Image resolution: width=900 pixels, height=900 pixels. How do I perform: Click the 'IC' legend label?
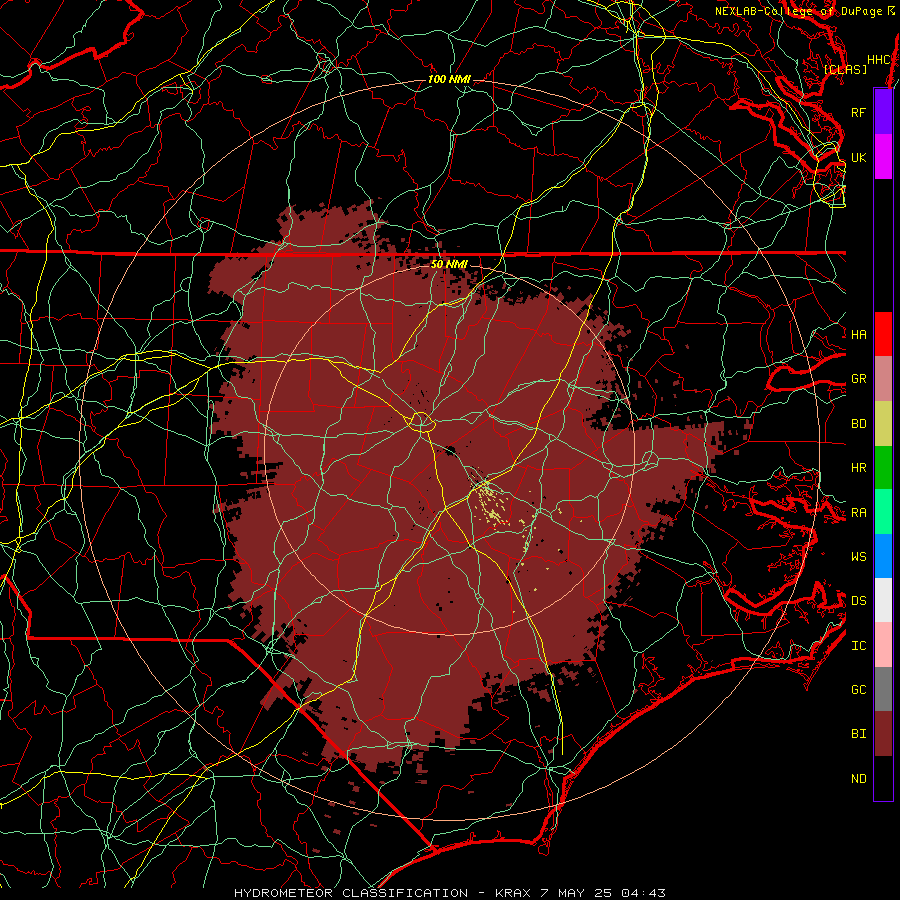coord(858,645)
